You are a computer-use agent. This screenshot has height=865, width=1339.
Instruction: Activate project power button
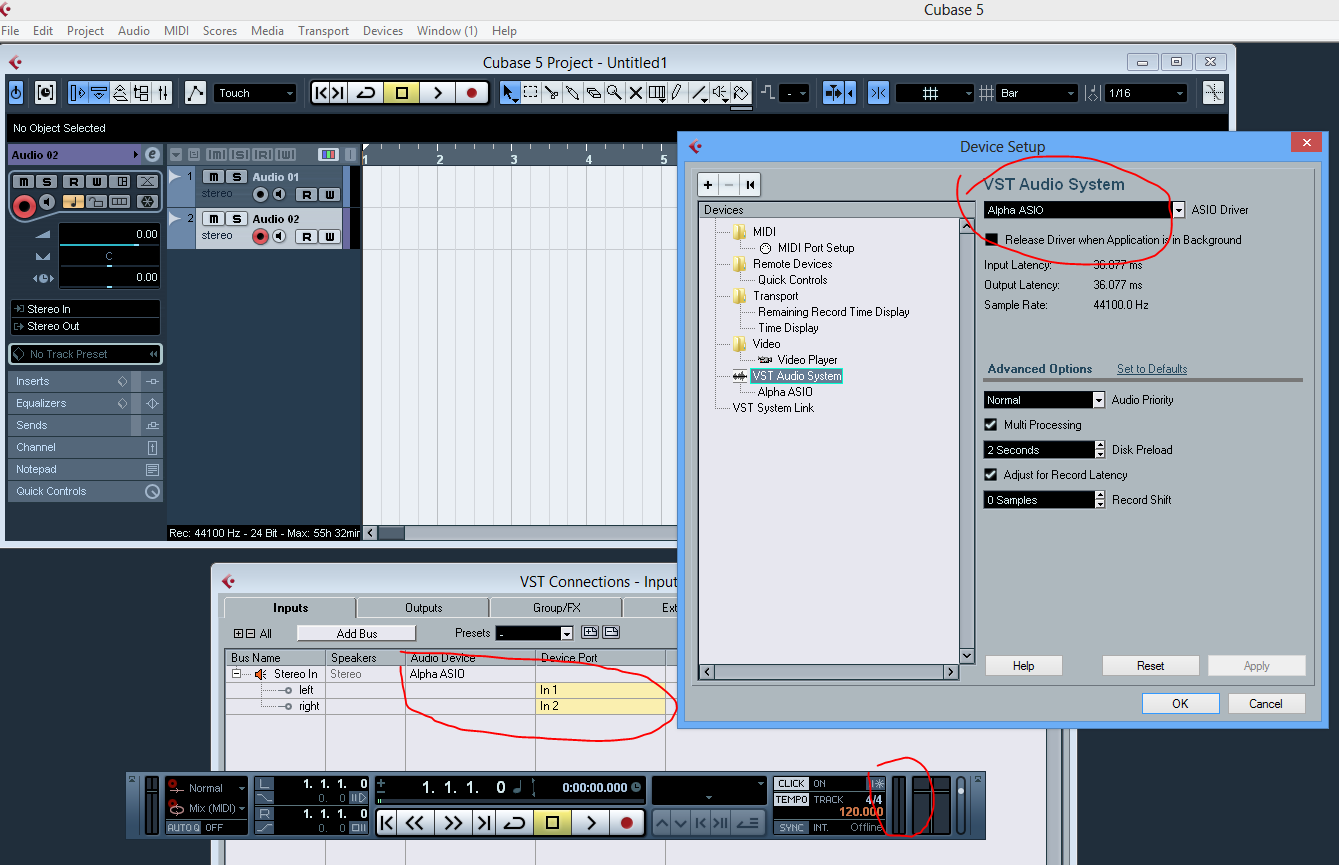(16, 93)
